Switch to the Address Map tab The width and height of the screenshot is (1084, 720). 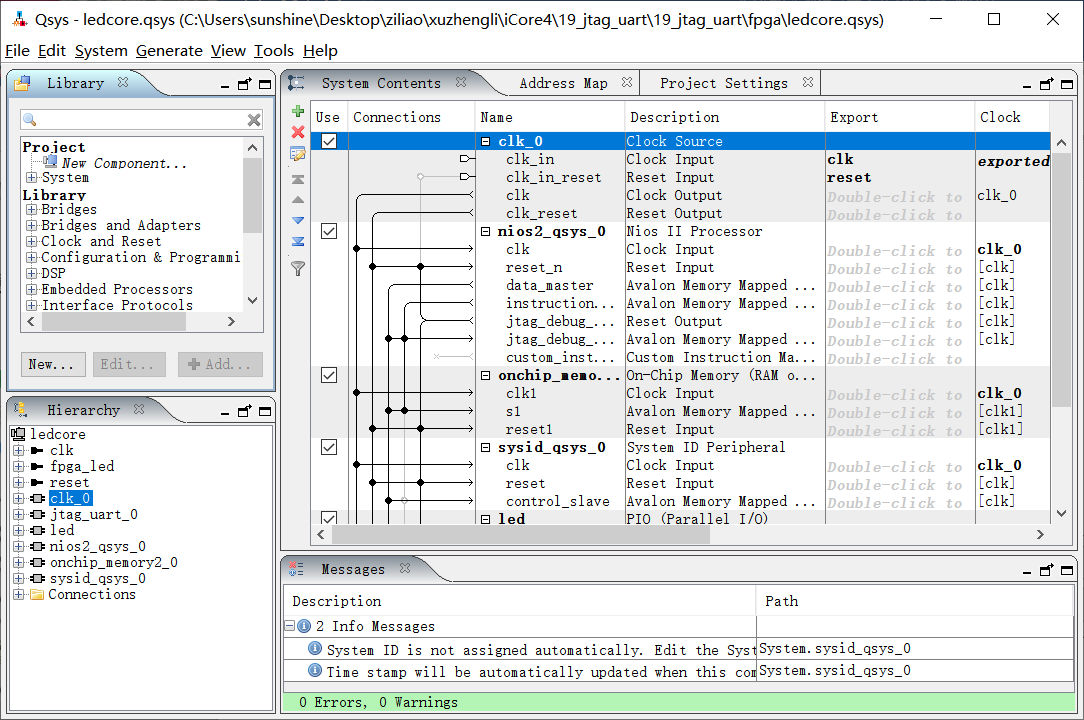563,83
